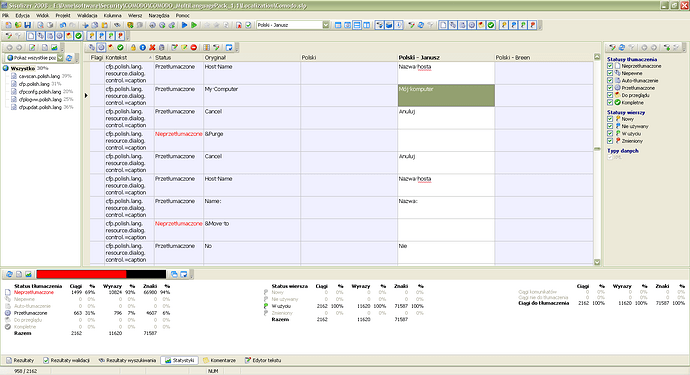Click the Status column header
690x375 pixels.
pyautogui.click(x=178, y=58)
